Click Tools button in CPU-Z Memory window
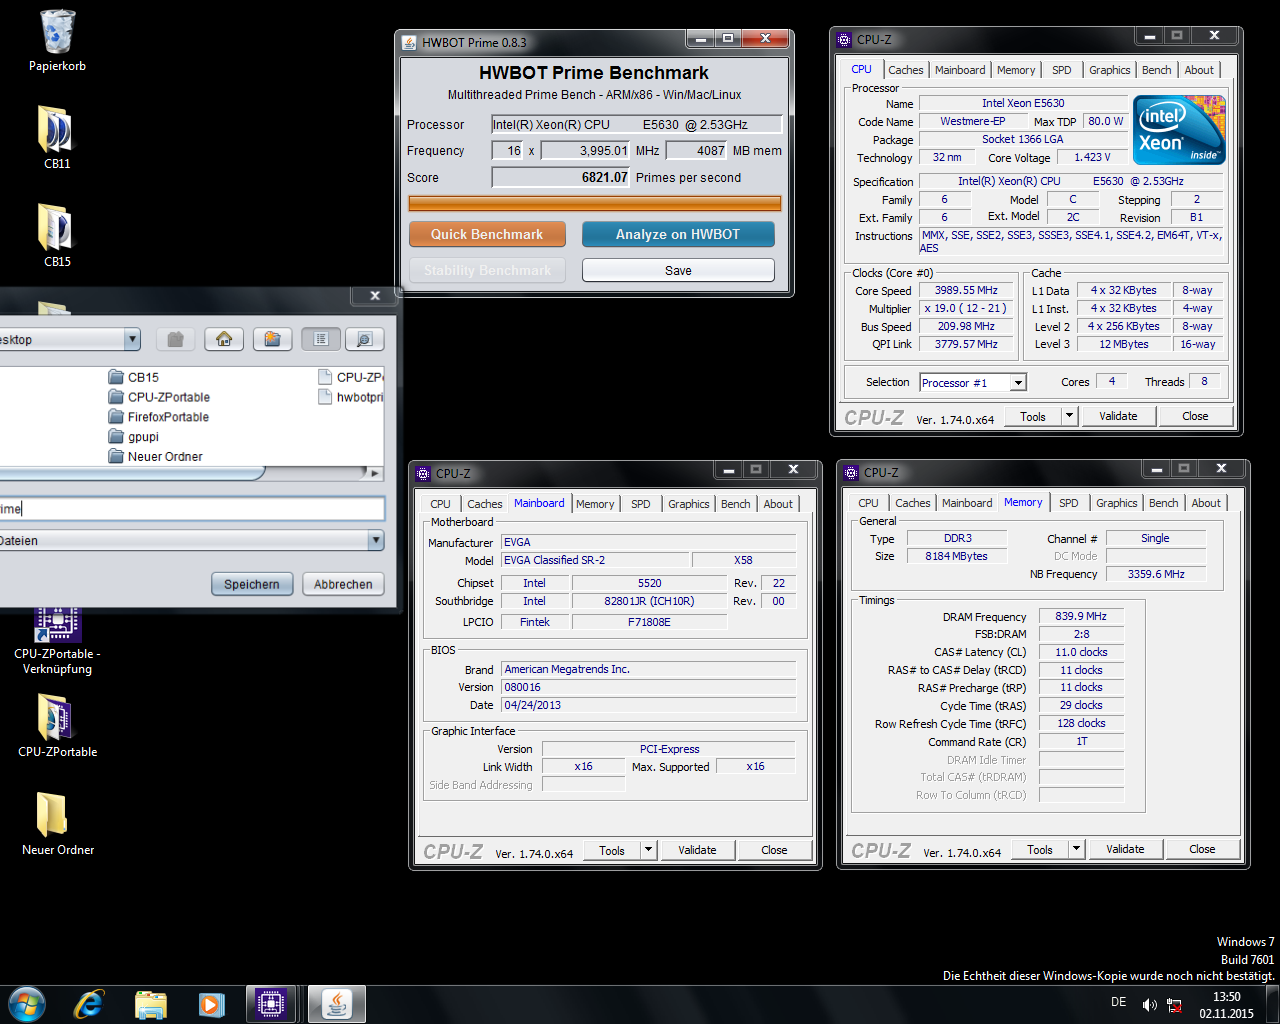Viewport: 1280px width, 1024px height. click(1040, 849)
